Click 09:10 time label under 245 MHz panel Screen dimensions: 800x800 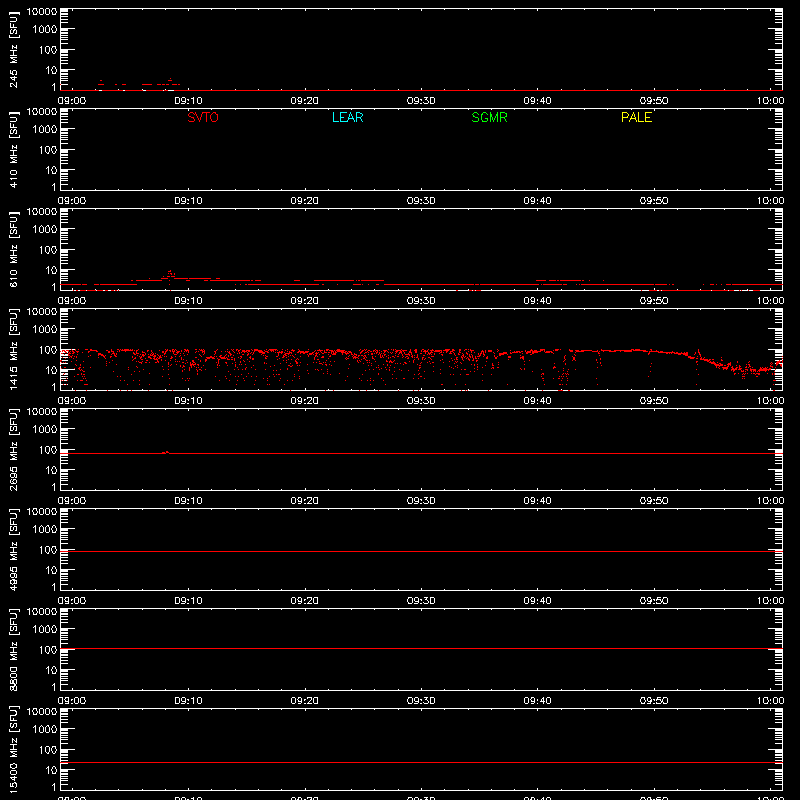tap(188, 101)
